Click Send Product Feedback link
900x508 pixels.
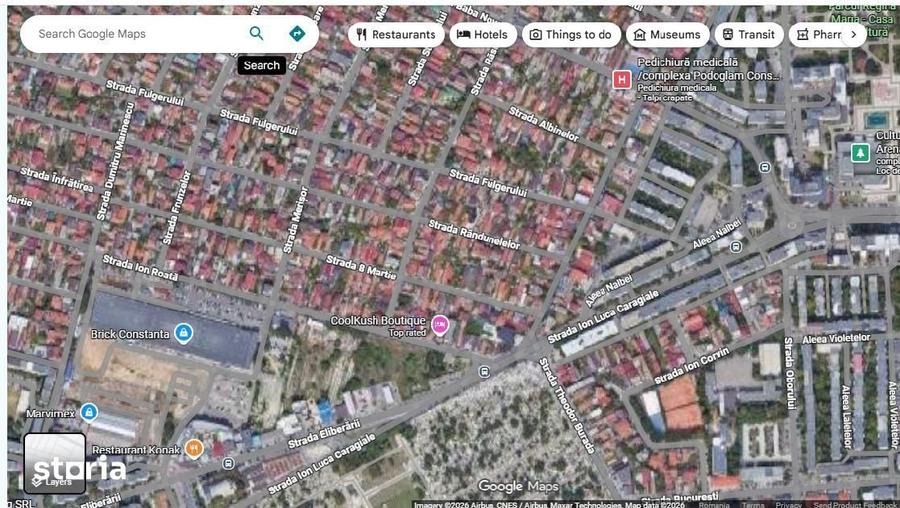point(855,505)
